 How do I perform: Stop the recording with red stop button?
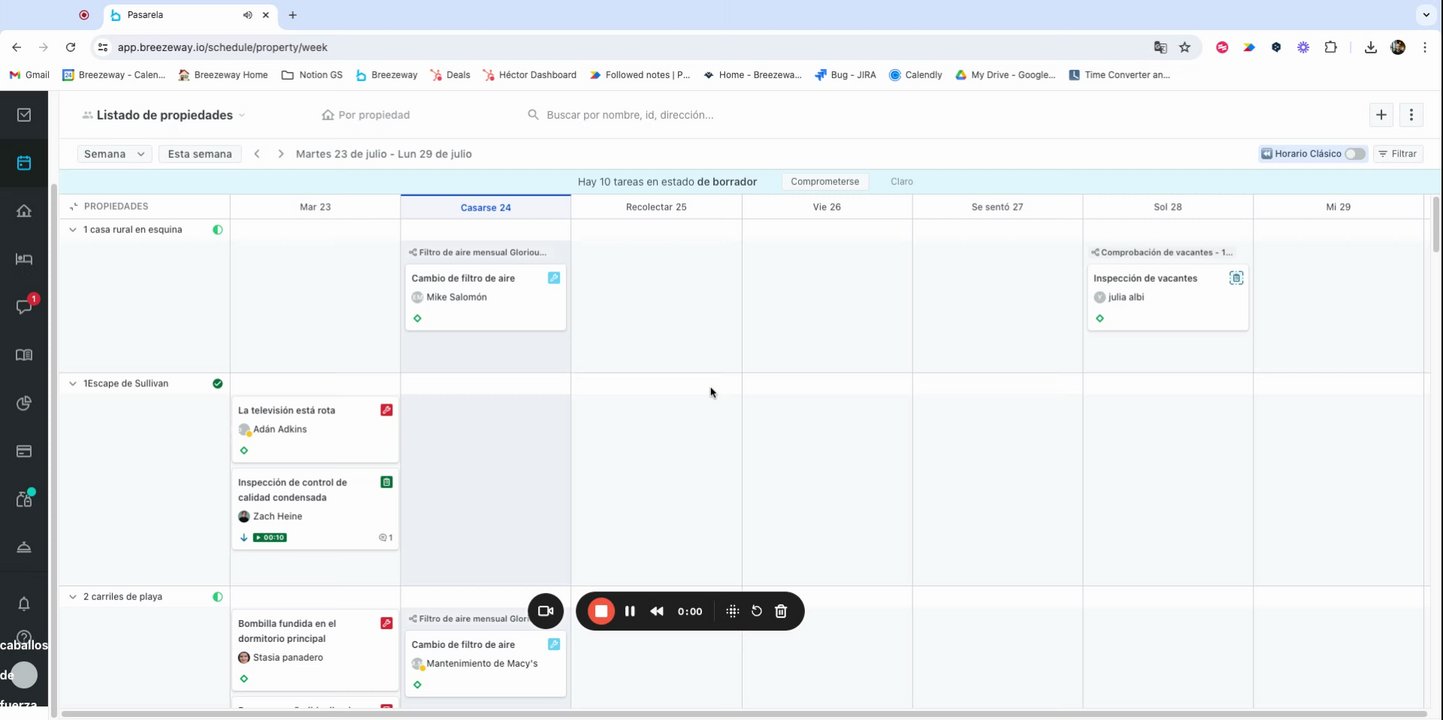click(601, 611)
